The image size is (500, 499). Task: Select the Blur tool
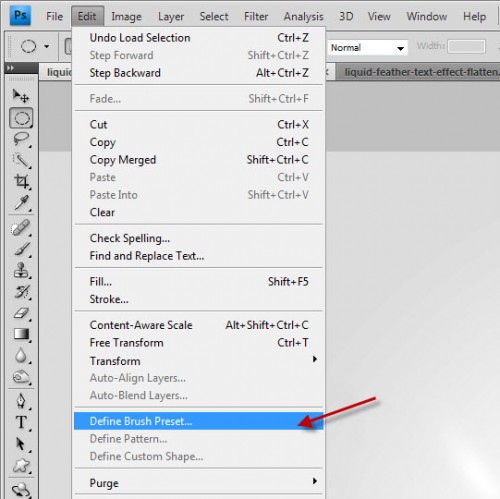pos(21,355)
